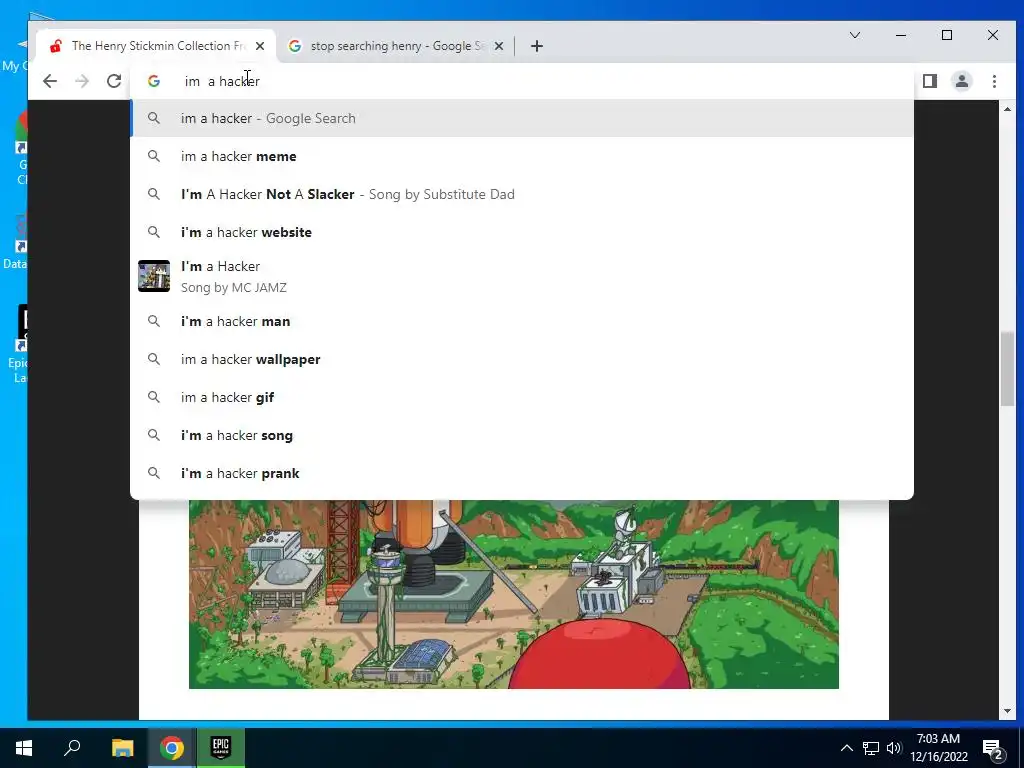This screenshot has height=768, width=1024.
Task: Open the notification center icon
Action: click(x=993, y=750)
